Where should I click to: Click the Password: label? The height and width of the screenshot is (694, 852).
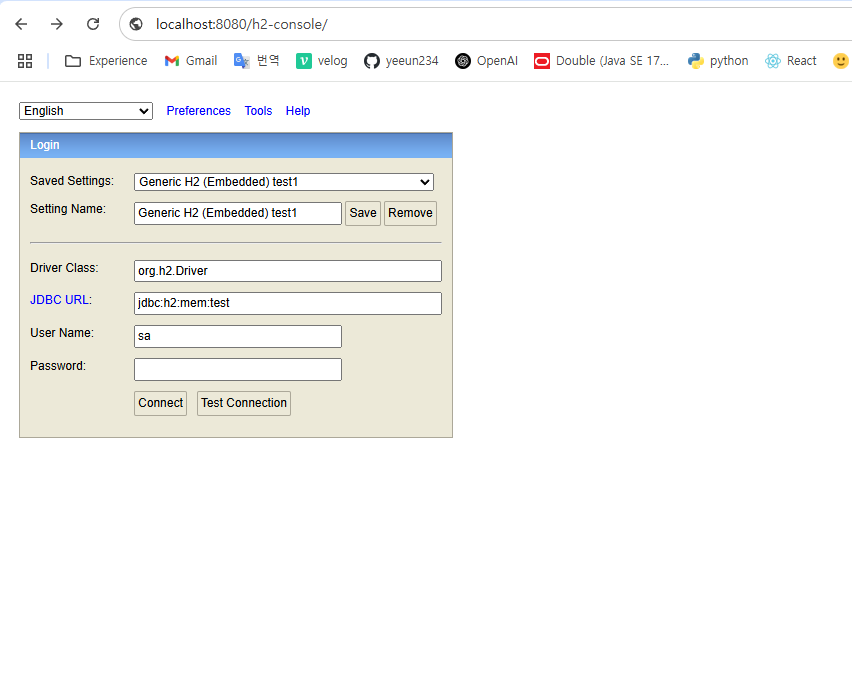[x=58, y=366]
